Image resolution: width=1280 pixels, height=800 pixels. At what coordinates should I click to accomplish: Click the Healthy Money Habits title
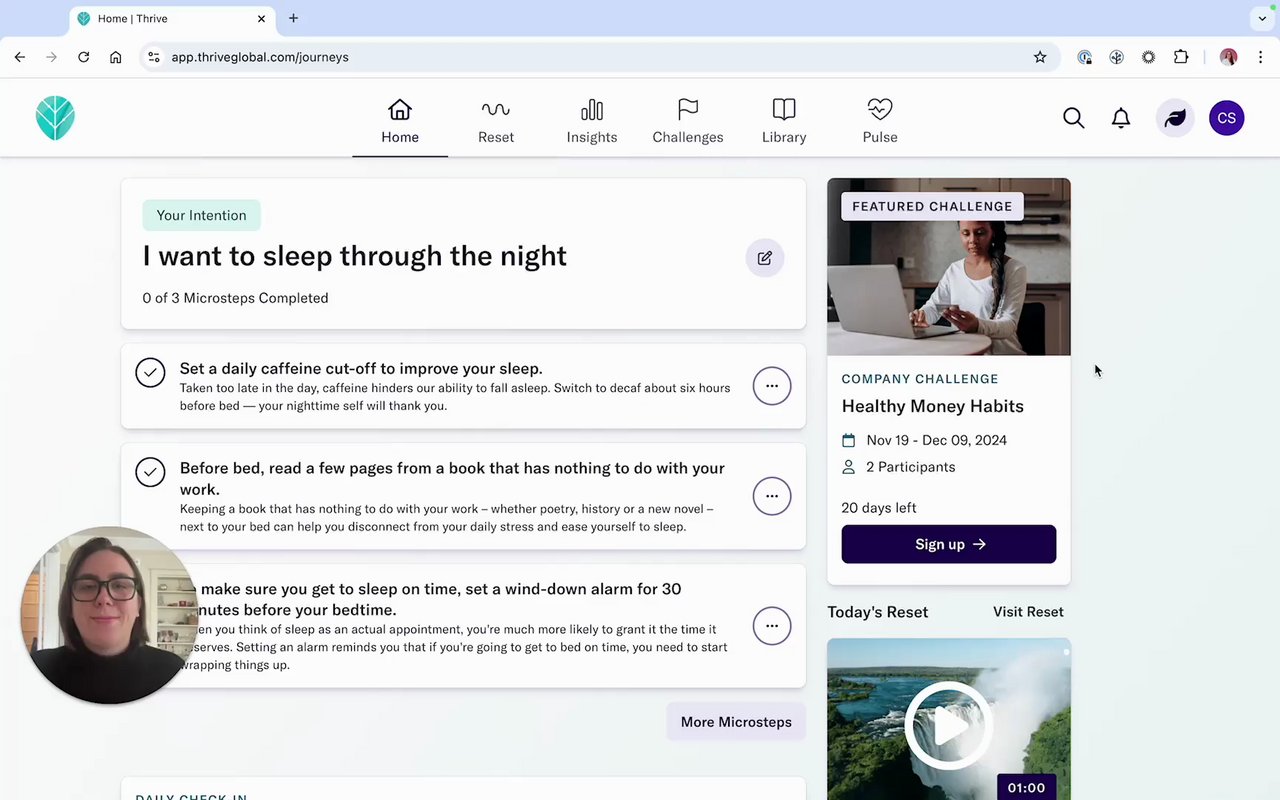pos(933,406)
